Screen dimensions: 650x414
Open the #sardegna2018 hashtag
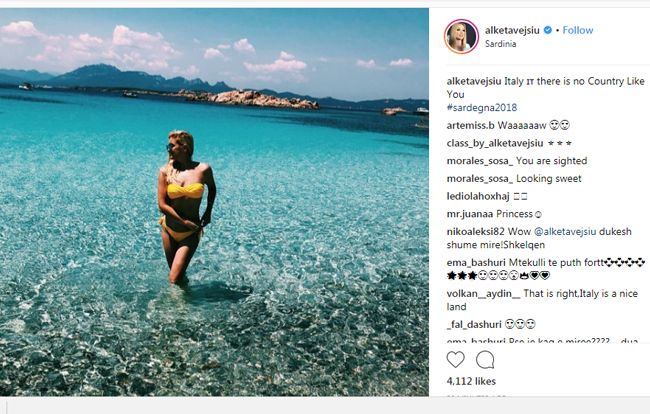click(x=482, y=108)
